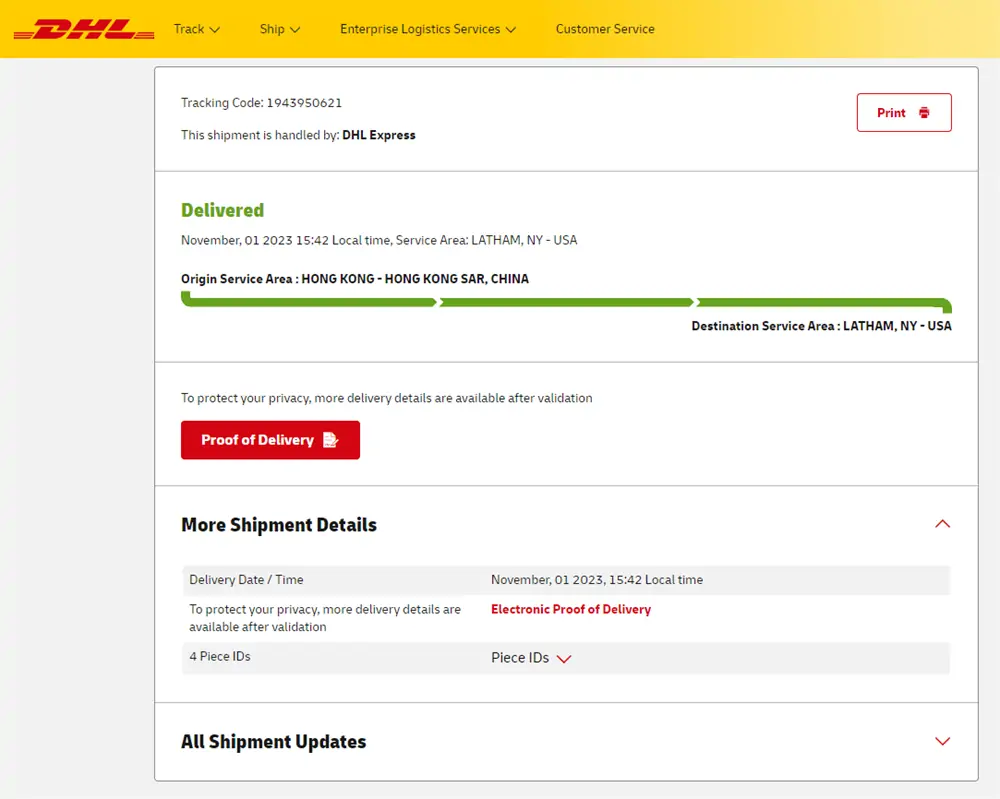Click the Print button
This screenshot has width=1000, height=799.
pos(904,113)
